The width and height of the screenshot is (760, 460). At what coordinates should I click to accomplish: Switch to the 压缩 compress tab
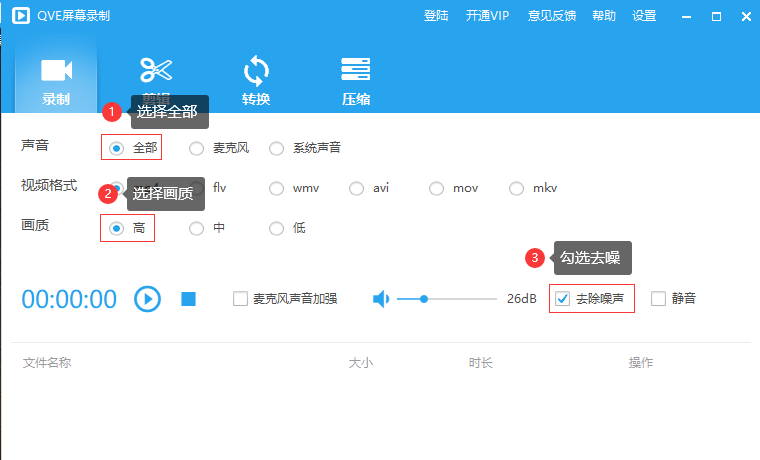click(356, 80)
